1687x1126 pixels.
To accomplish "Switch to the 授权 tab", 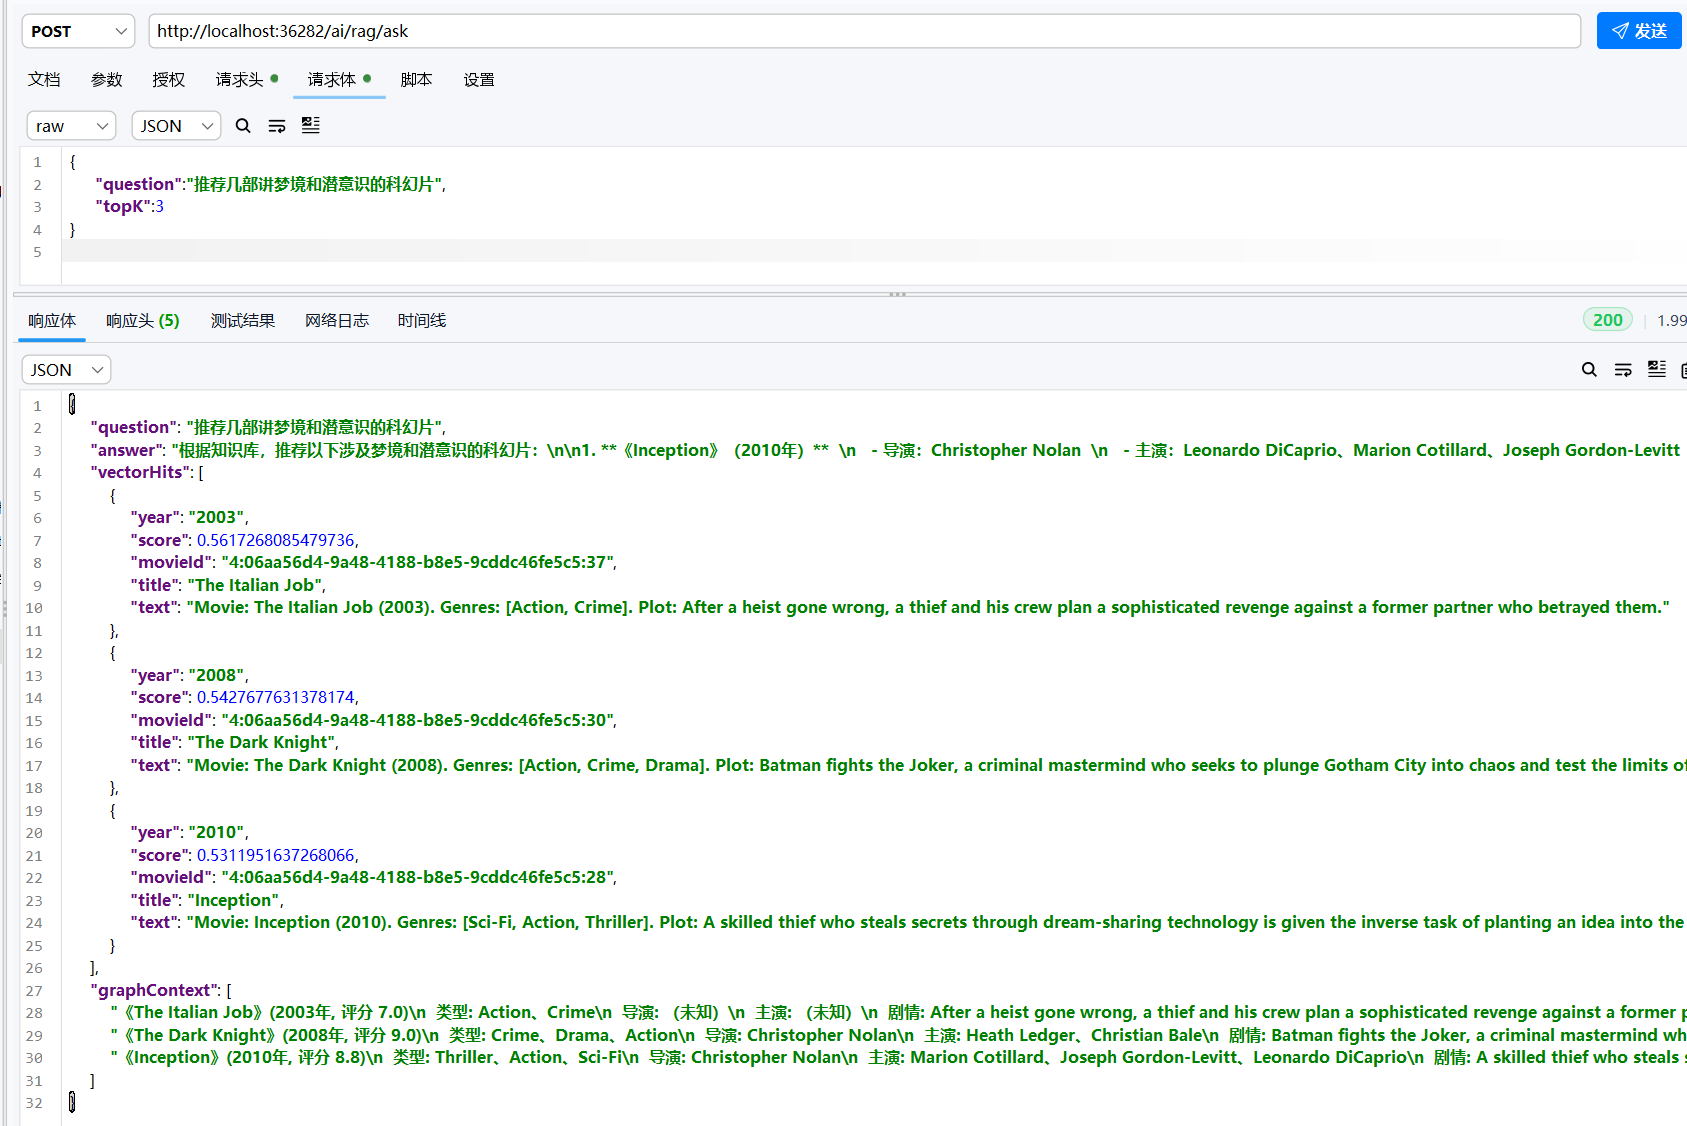I will click(x=169, y=79).
